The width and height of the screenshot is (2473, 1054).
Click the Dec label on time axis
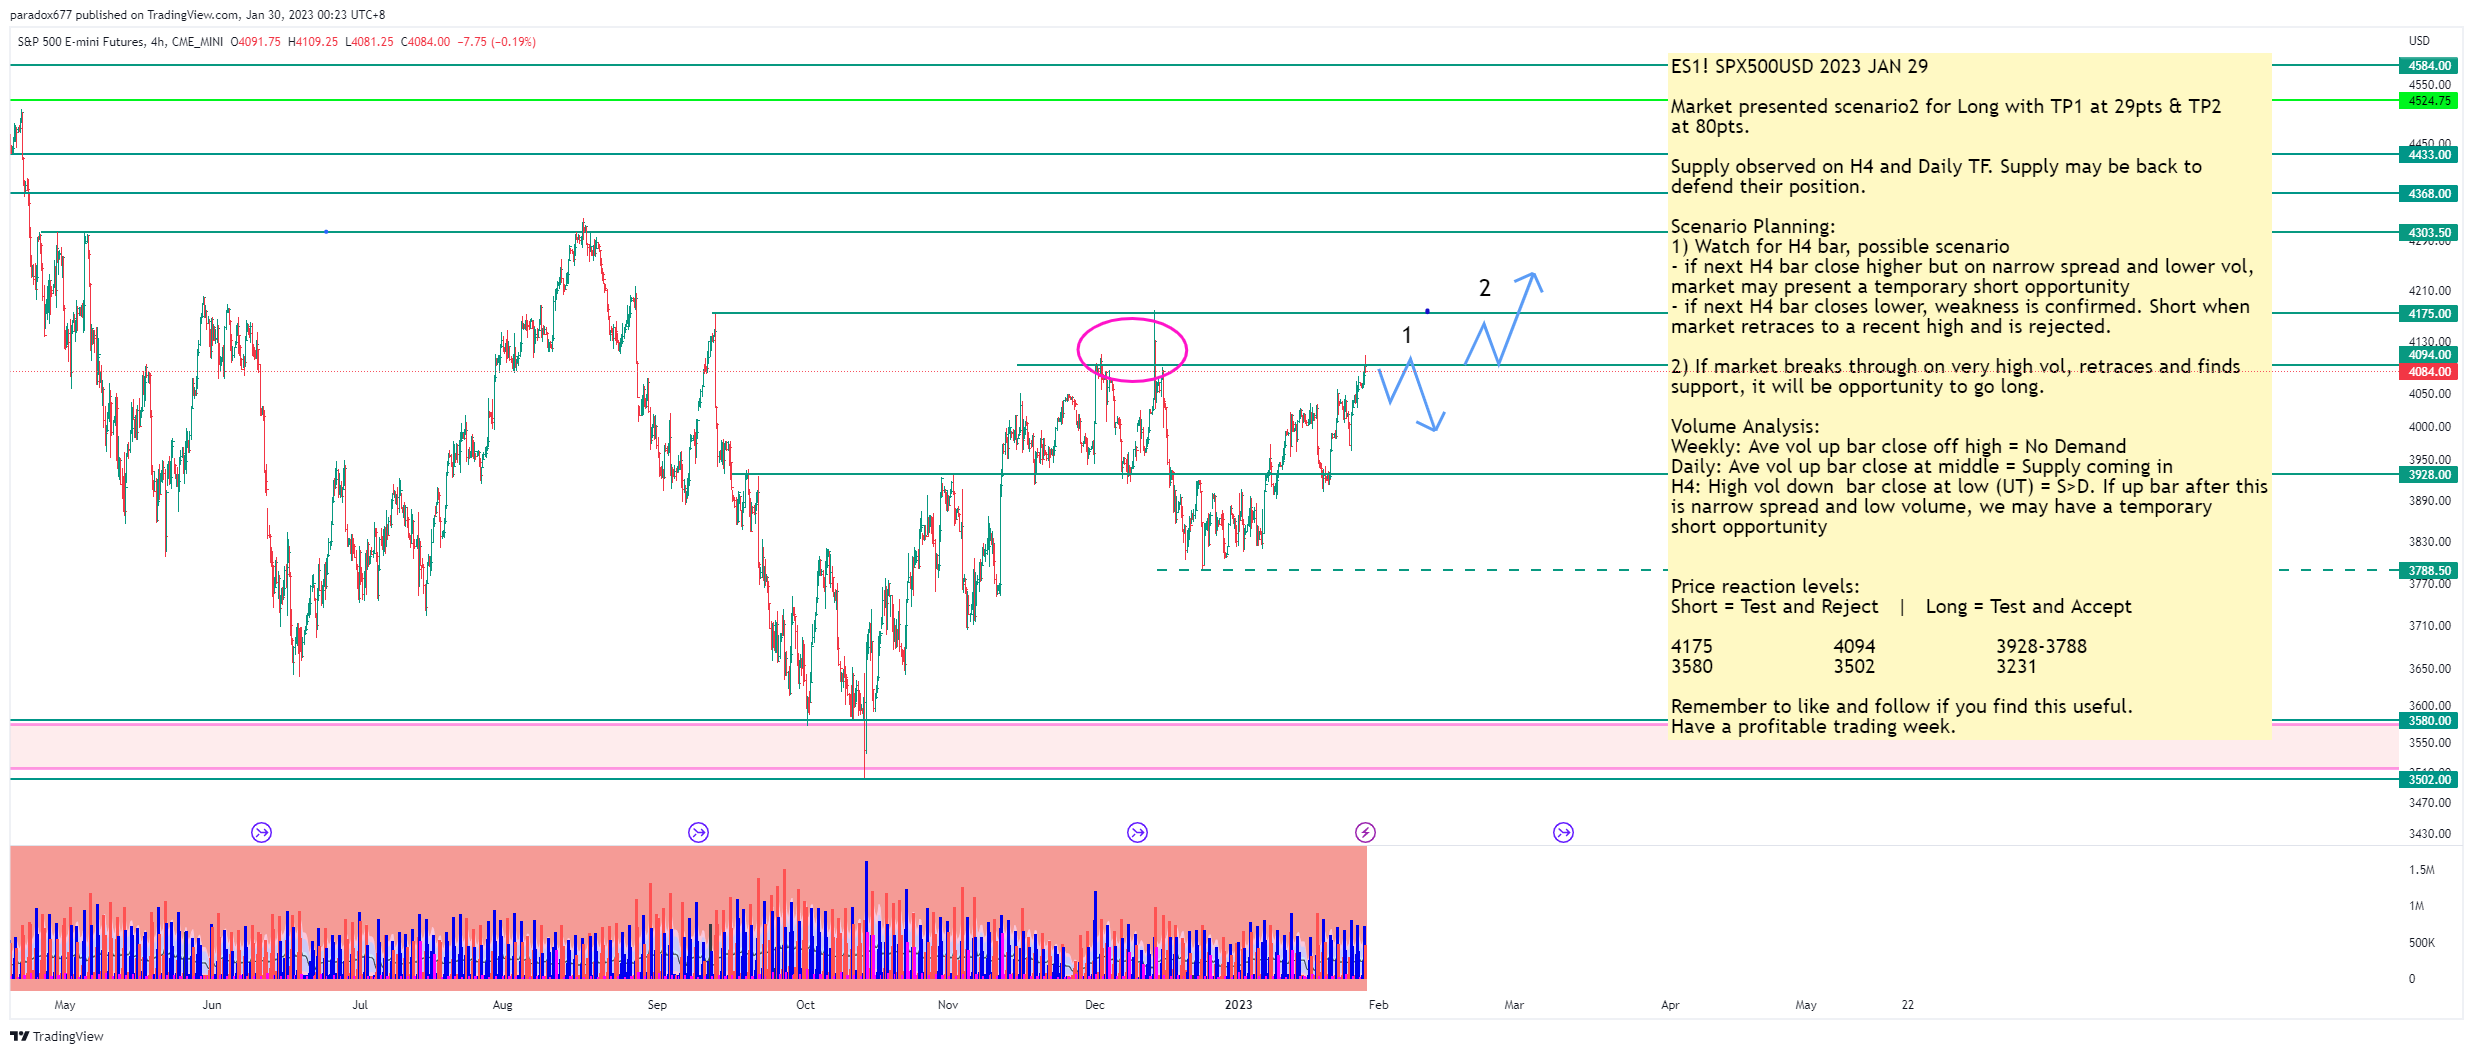pos(1095,1005)
